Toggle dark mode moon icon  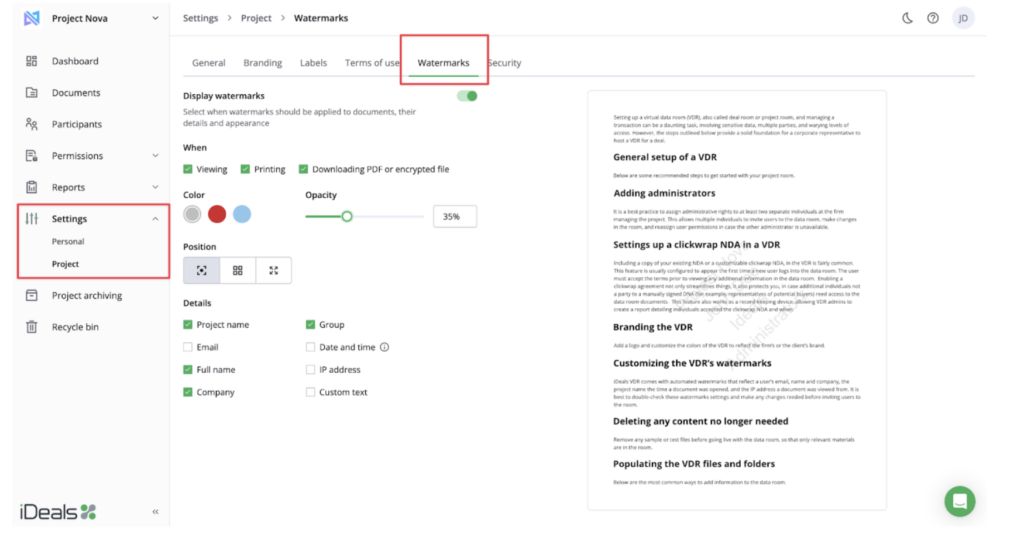(x=908, y=18)
